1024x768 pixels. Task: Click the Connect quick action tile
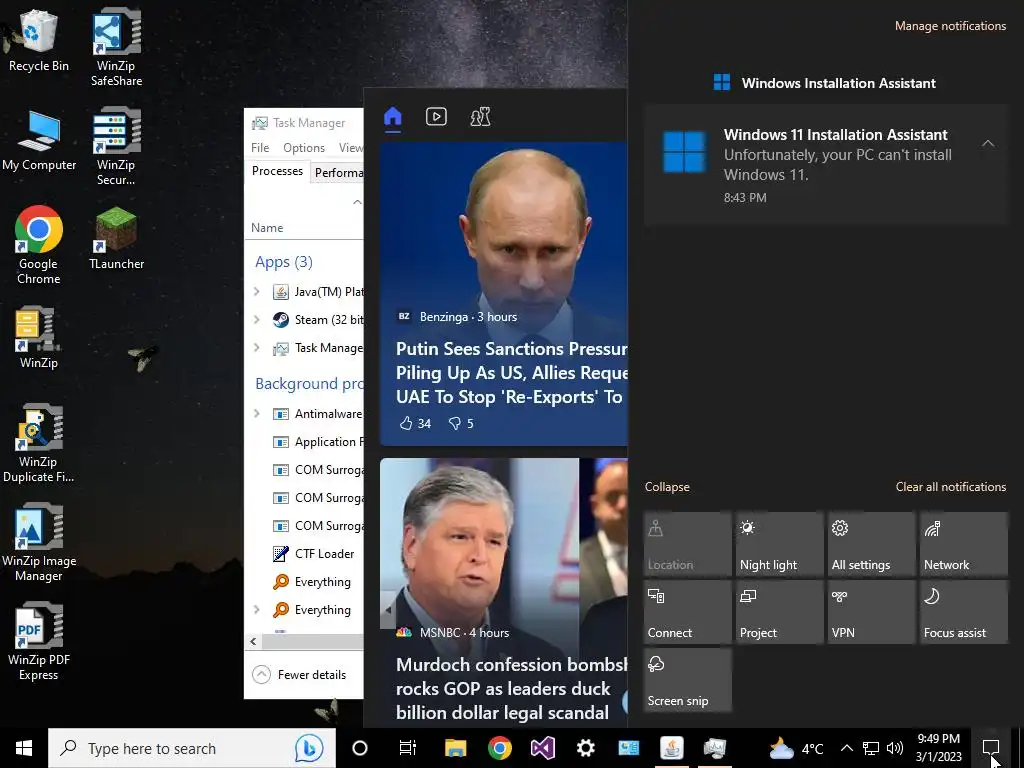click(x=688, y=612)
